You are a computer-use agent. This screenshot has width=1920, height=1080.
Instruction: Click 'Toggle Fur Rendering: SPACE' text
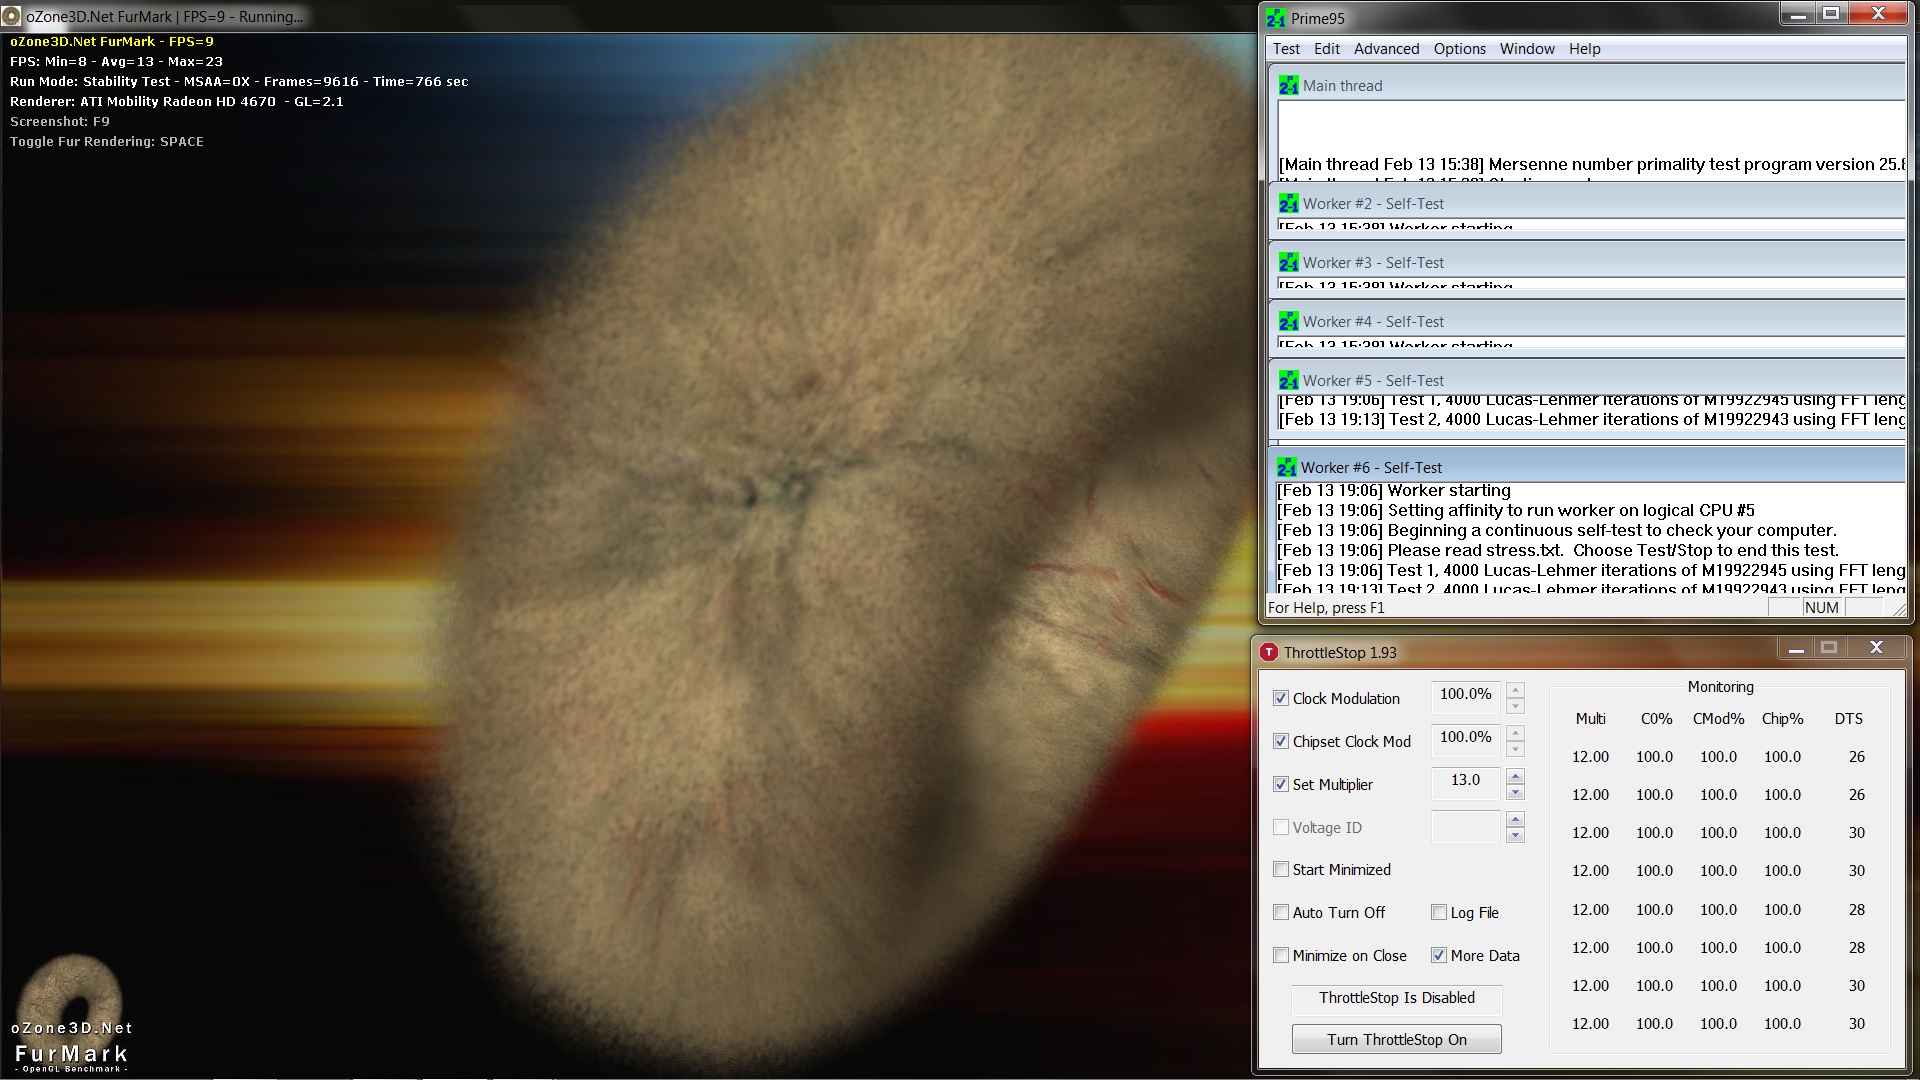tap(107, 142)
